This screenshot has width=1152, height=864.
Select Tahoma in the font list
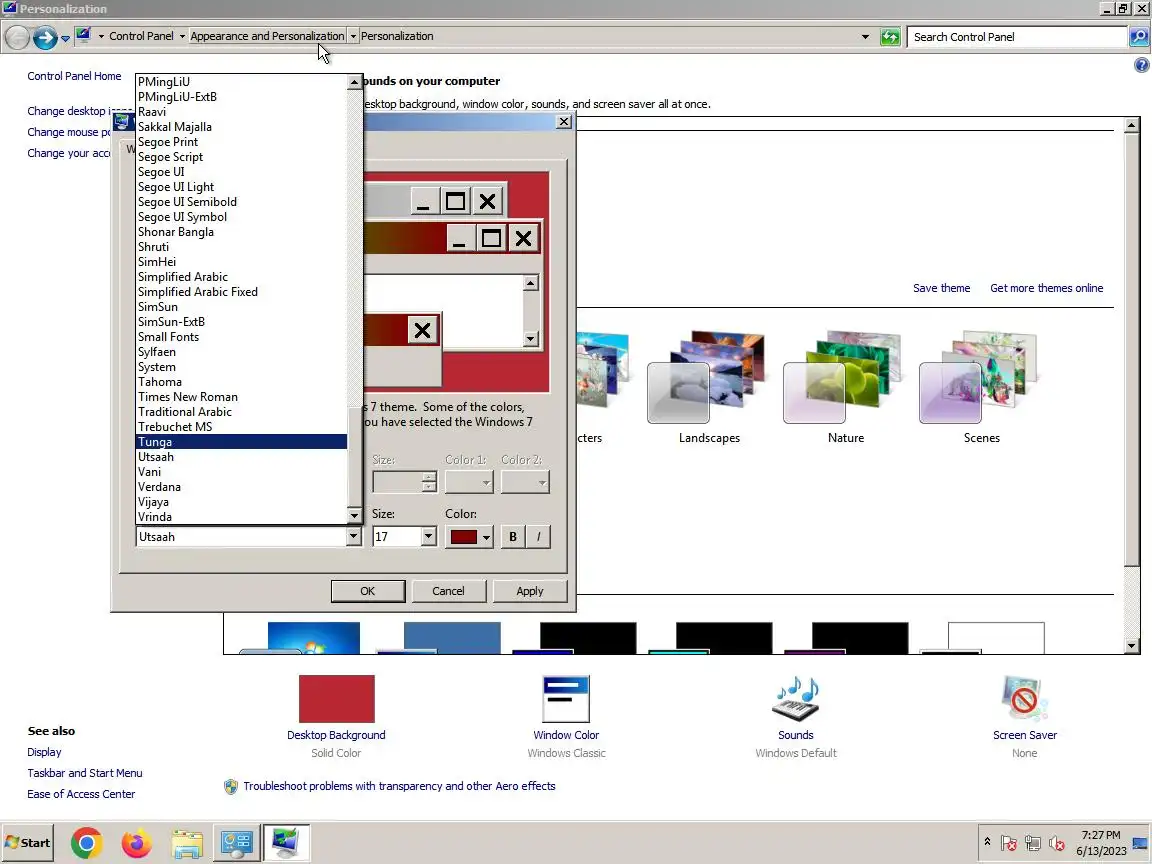[241, 382]
